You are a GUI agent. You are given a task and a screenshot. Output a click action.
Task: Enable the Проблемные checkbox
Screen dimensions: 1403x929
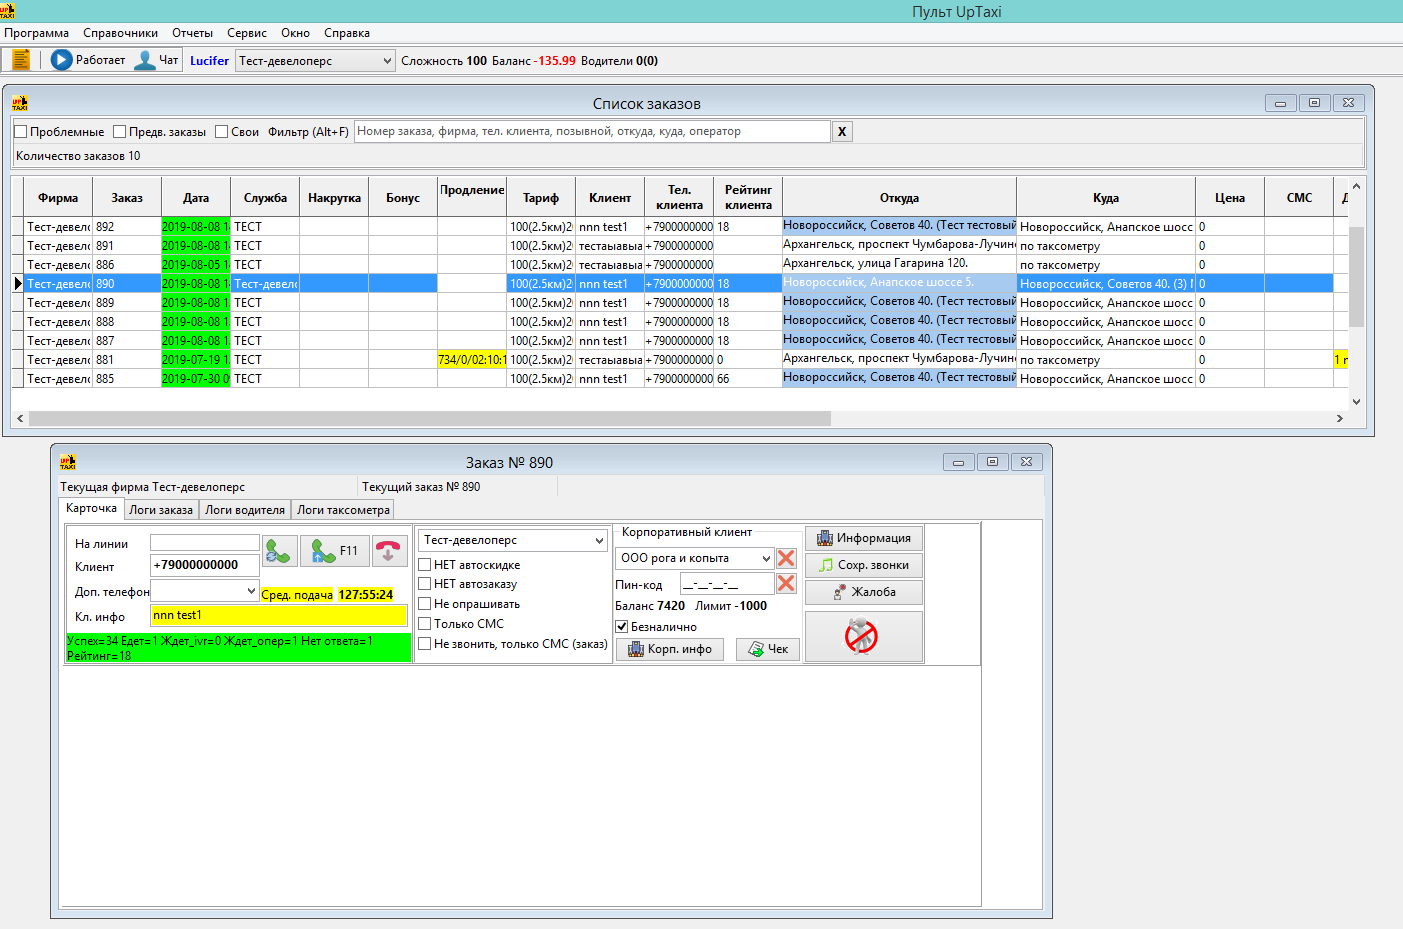tap(21, 132)
